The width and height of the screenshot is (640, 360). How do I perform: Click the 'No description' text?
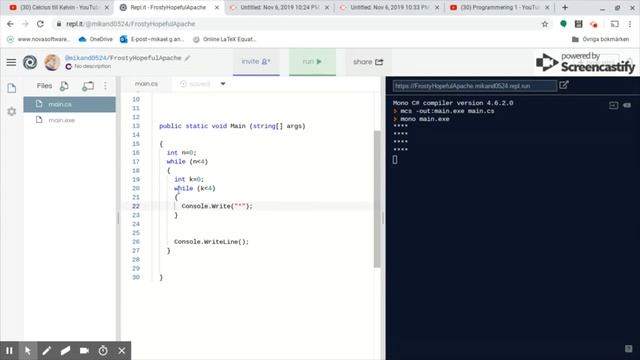click(x=92, y=66)
